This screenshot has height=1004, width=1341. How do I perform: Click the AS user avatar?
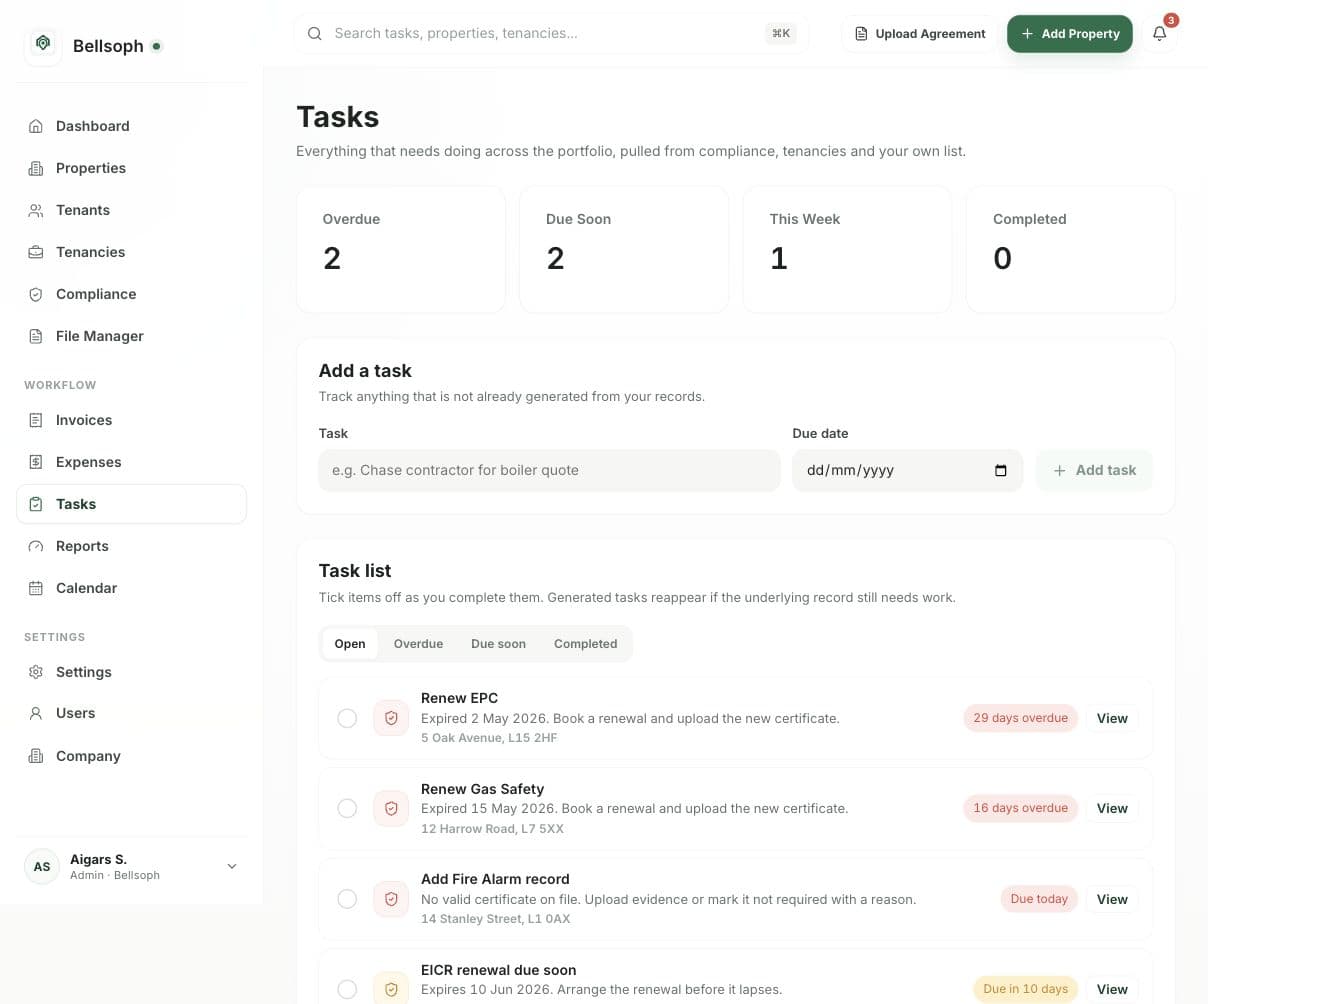click(x=42, y=866)
